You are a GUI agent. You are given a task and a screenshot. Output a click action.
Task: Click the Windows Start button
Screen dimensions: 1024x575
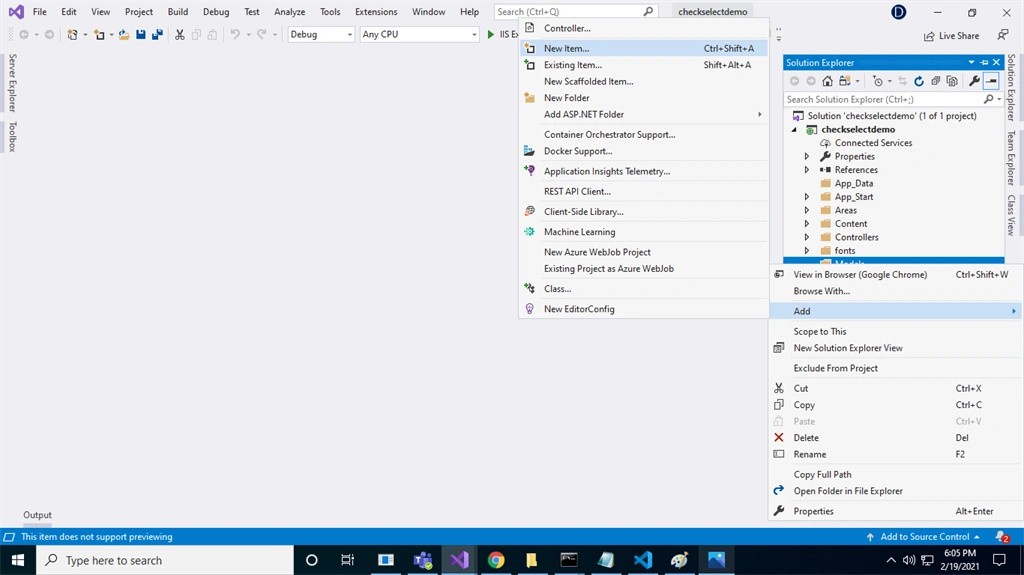pos(18,560)
